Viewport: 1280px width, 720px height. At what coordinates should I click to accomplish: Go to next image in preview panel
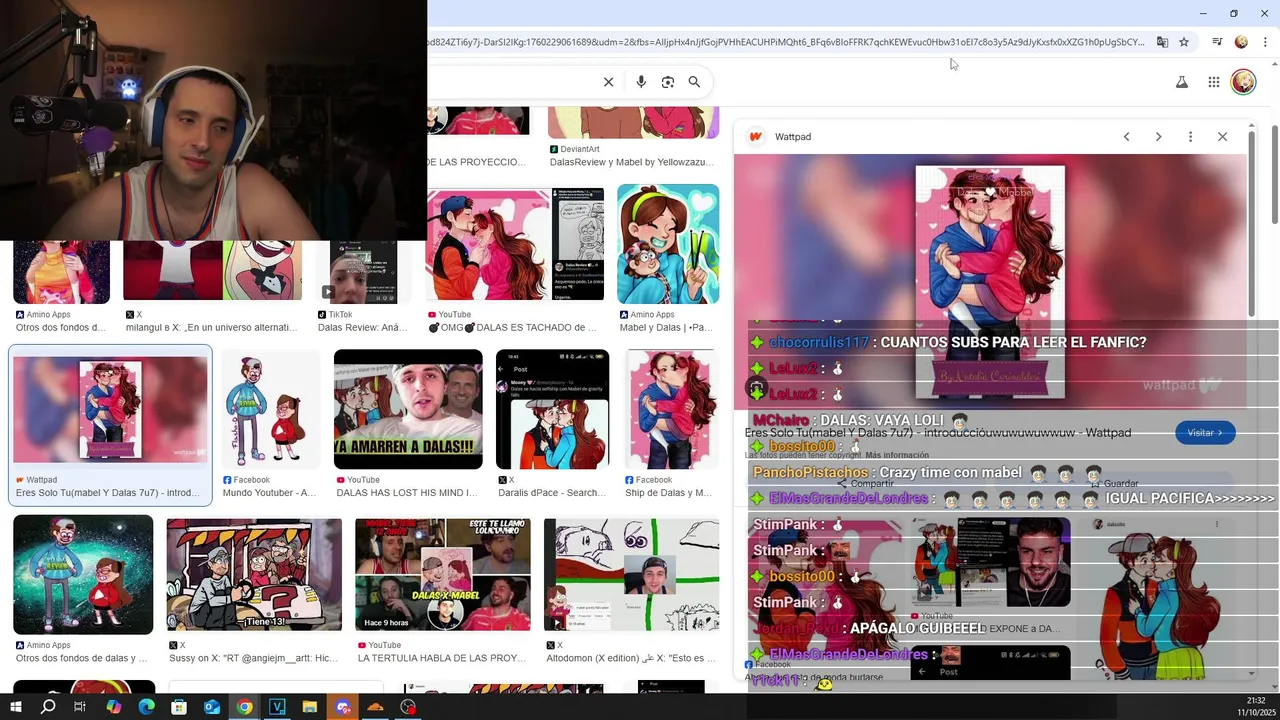(1158, 136)
